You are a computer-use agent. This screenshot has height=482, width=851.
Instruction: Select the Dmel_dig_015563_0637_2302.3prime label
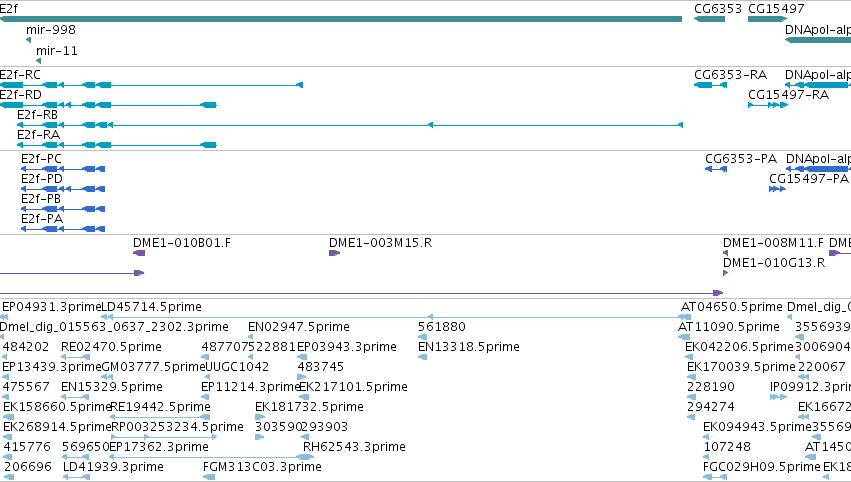(x=114, y=327)
